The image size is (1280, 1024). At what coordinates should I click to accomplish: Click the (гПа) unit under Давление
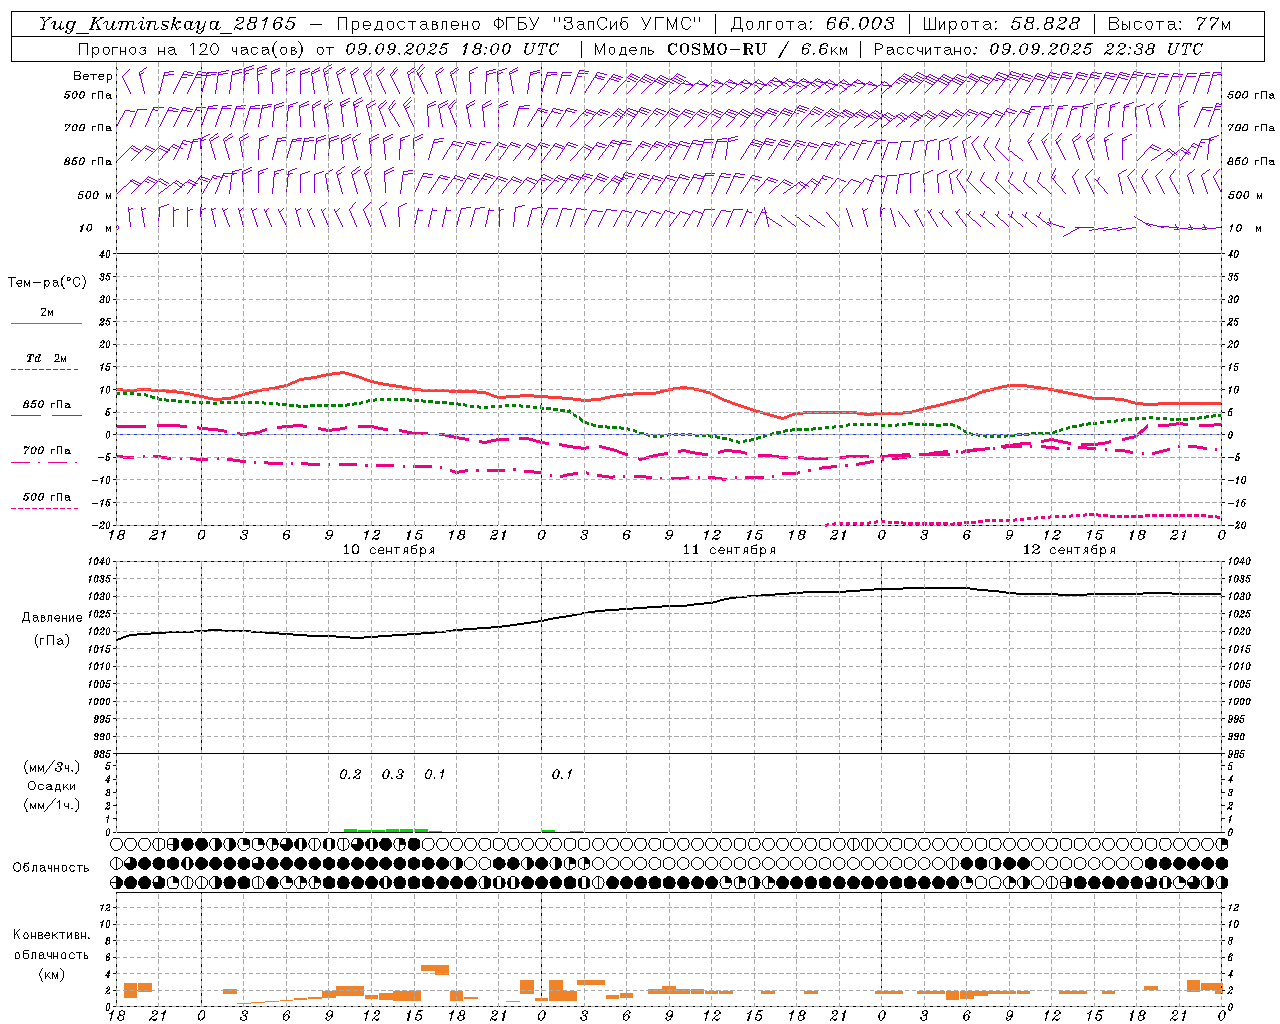point(52,640)
